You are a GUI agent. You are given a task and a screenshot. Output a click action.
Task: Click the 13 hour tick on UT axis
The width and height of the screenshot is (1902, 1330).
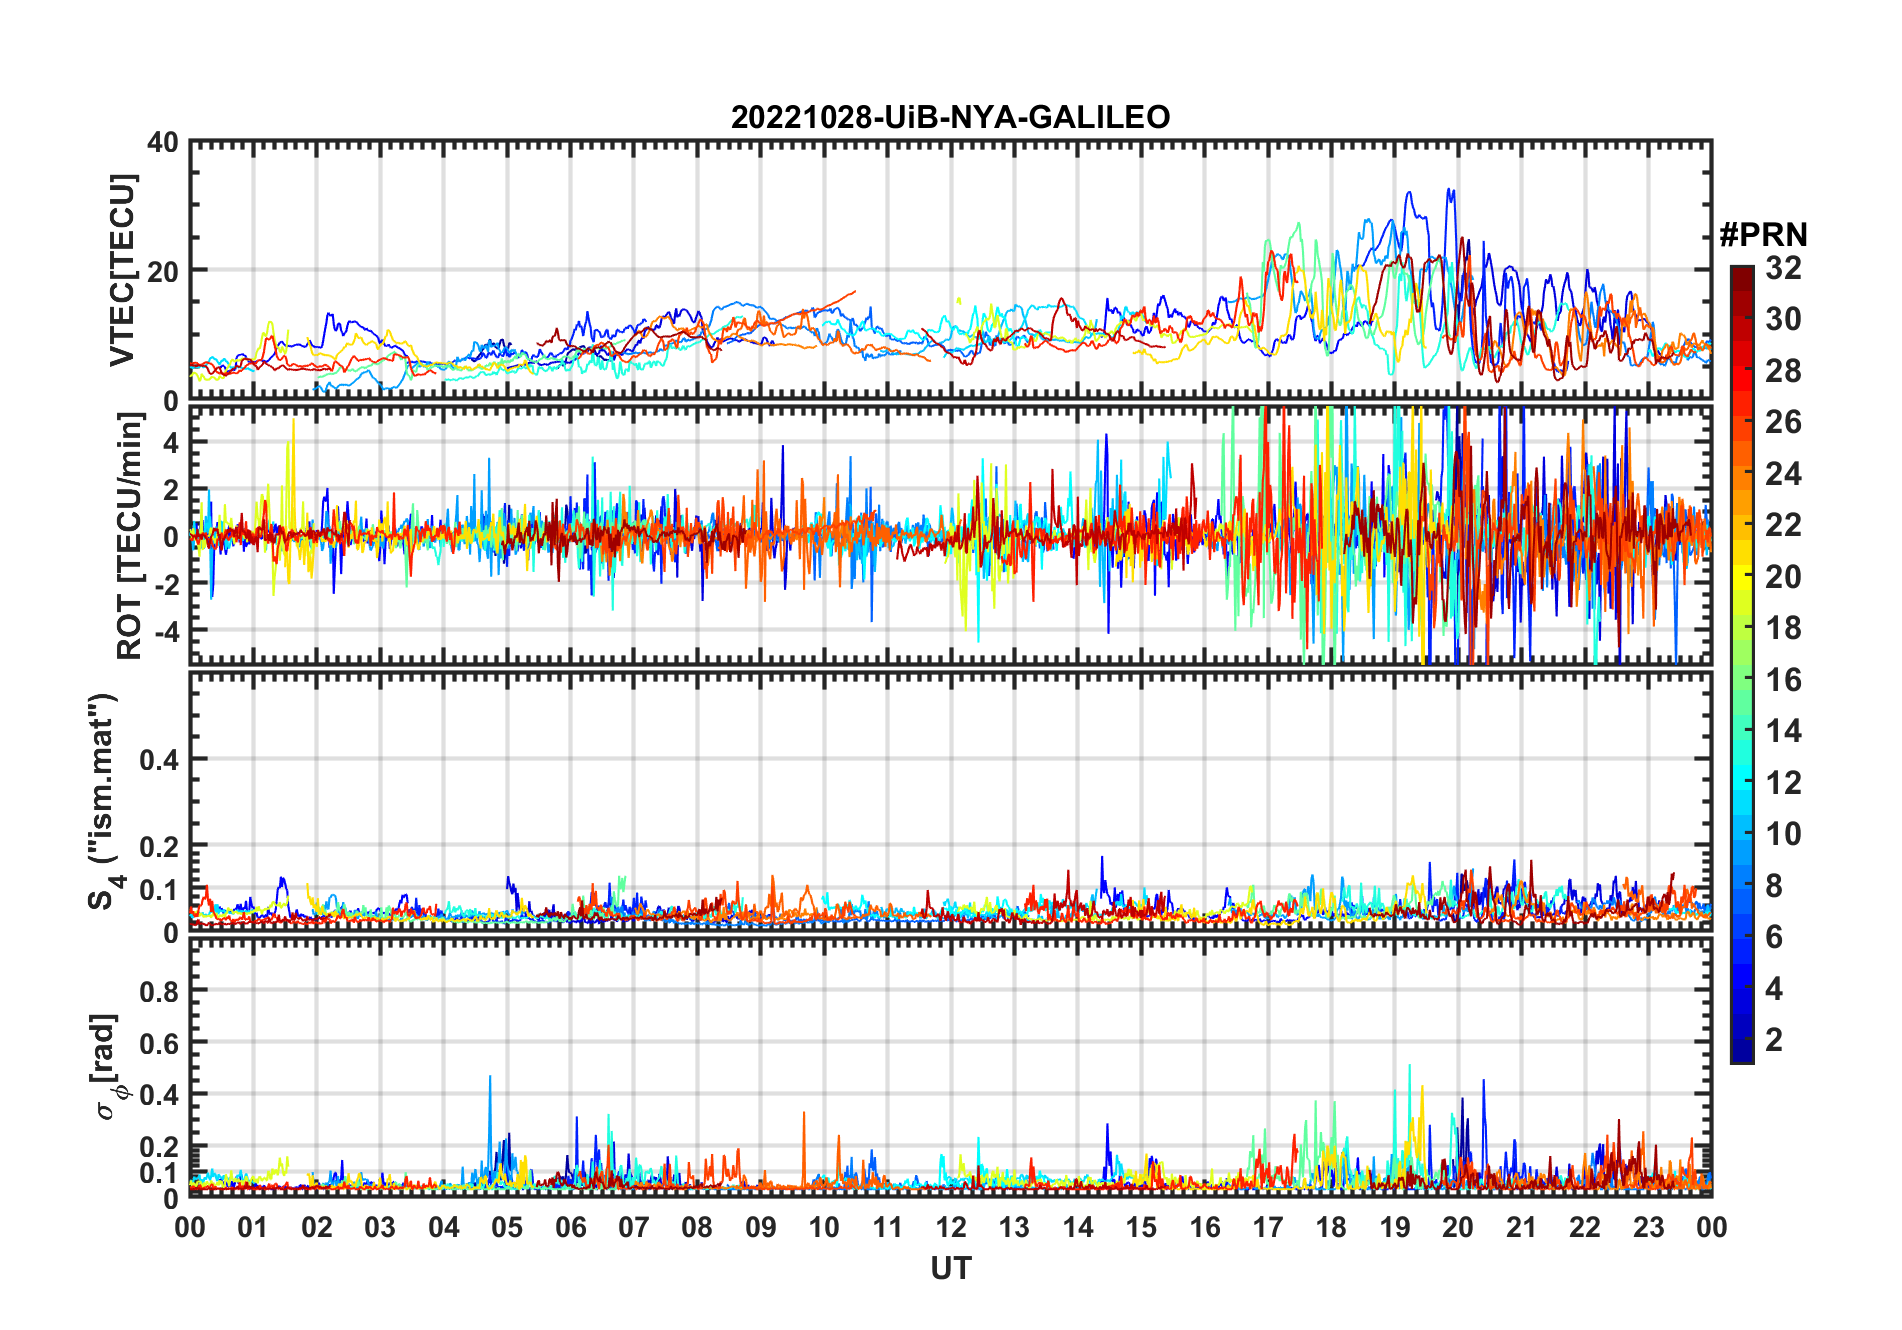pos(1014,1227)
